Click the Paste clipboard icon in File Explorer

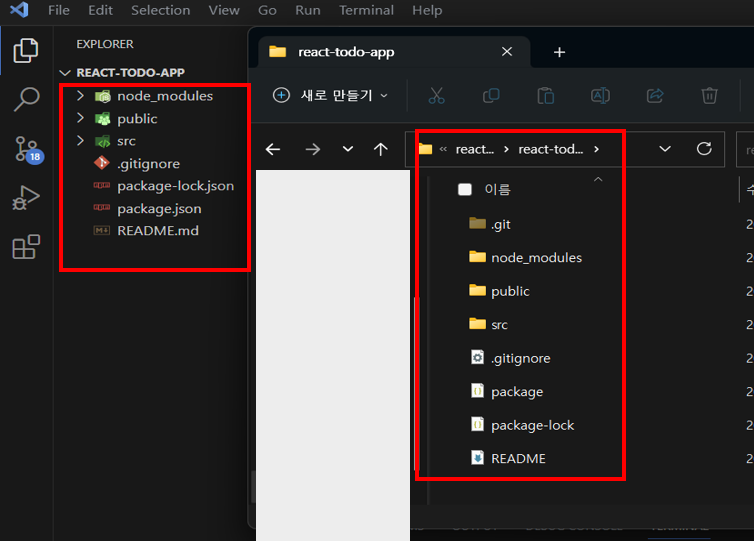pyautogui.click(x=546, y=96)
